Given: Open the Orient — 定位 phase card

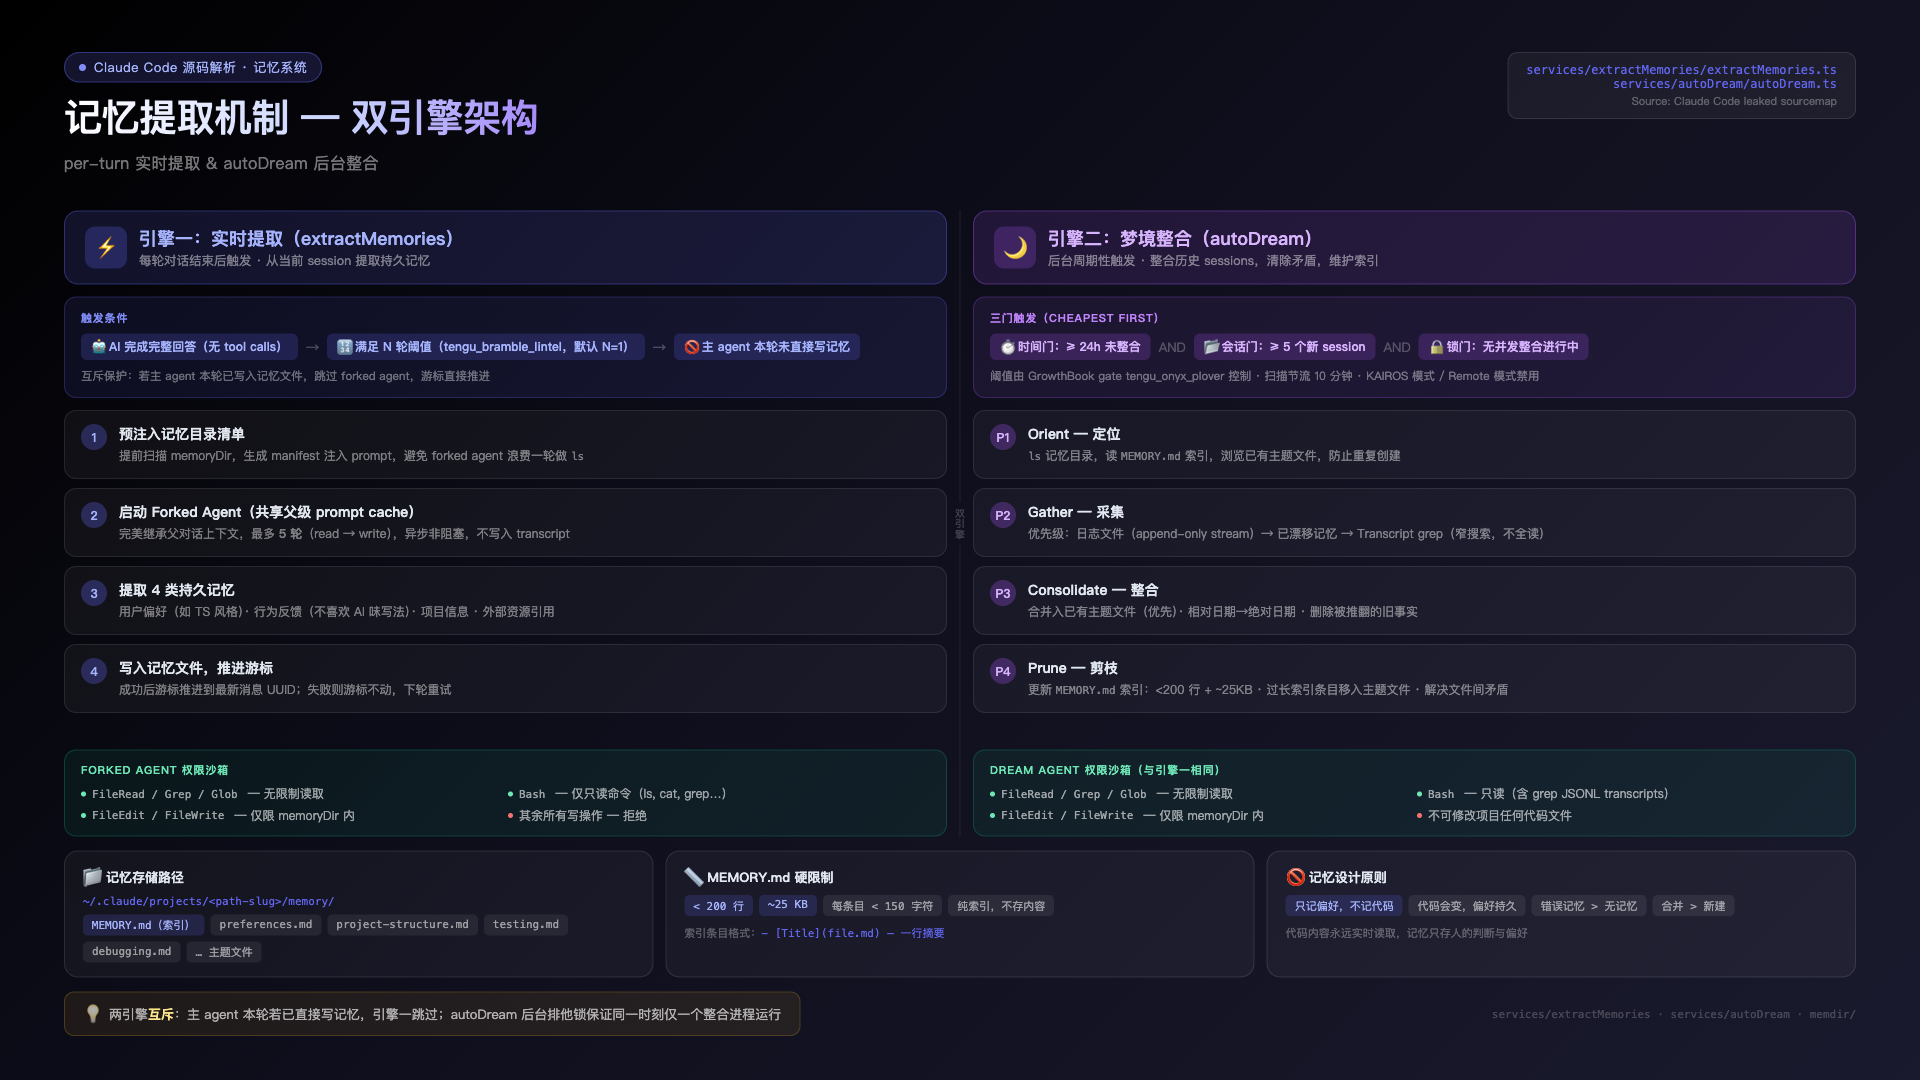Looking at the screenshot, I should tap(1414, 444).
